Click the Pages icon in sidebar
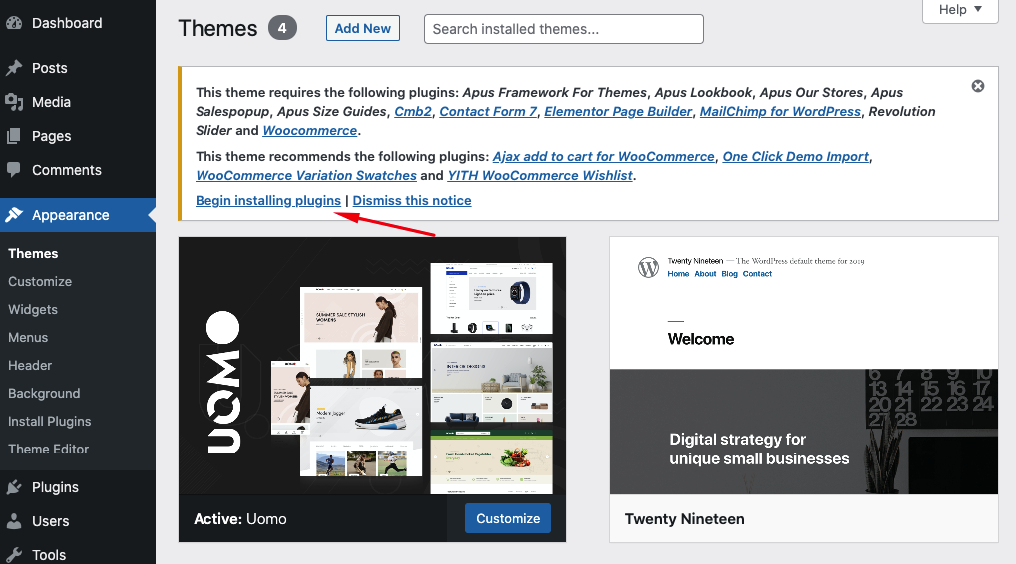The height and width of the screenshot is (564, 1016). 14,136
